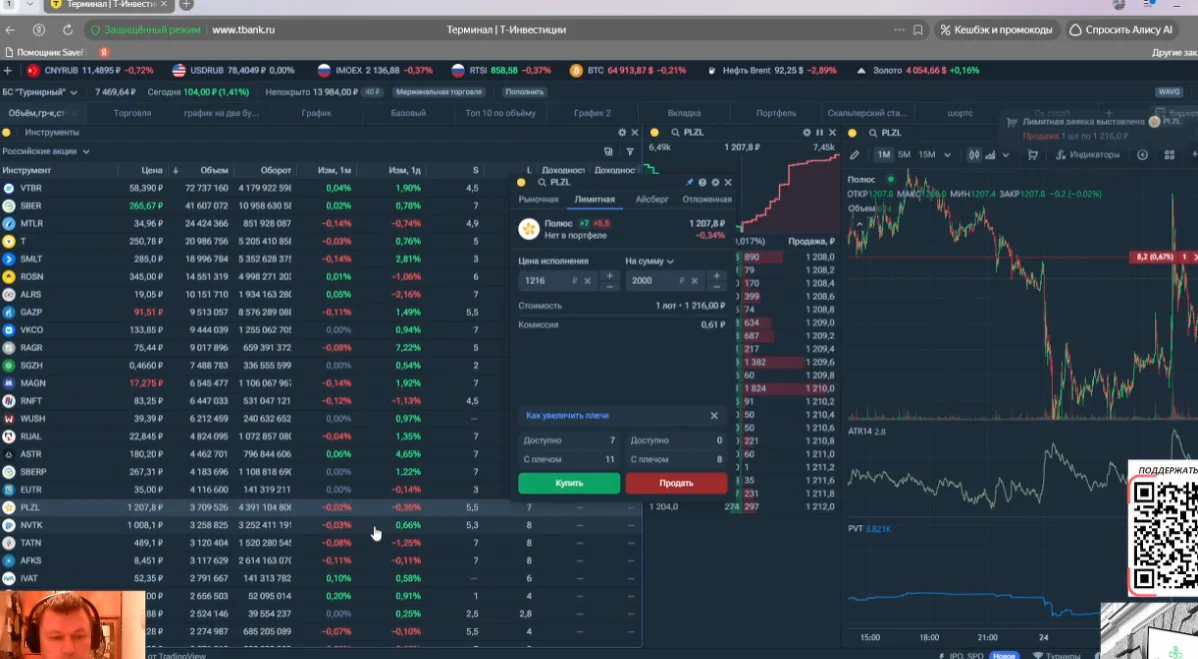Click circled plus icon in chart toolbar
Viewport: 1198px width, 659px height.
(1142, 155)
